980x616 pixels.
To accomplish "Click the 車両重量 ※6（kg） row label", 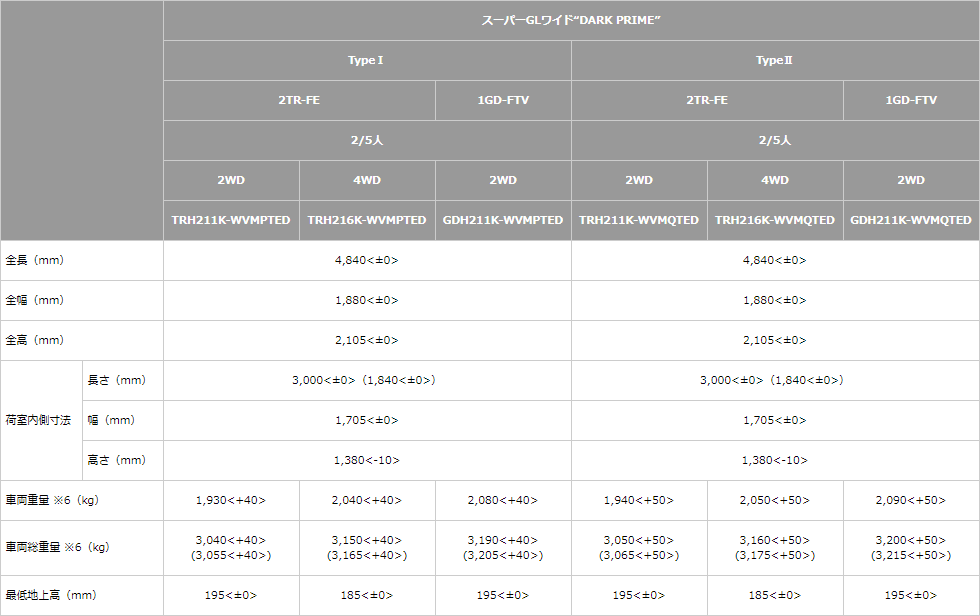I will tap(82, 500).
